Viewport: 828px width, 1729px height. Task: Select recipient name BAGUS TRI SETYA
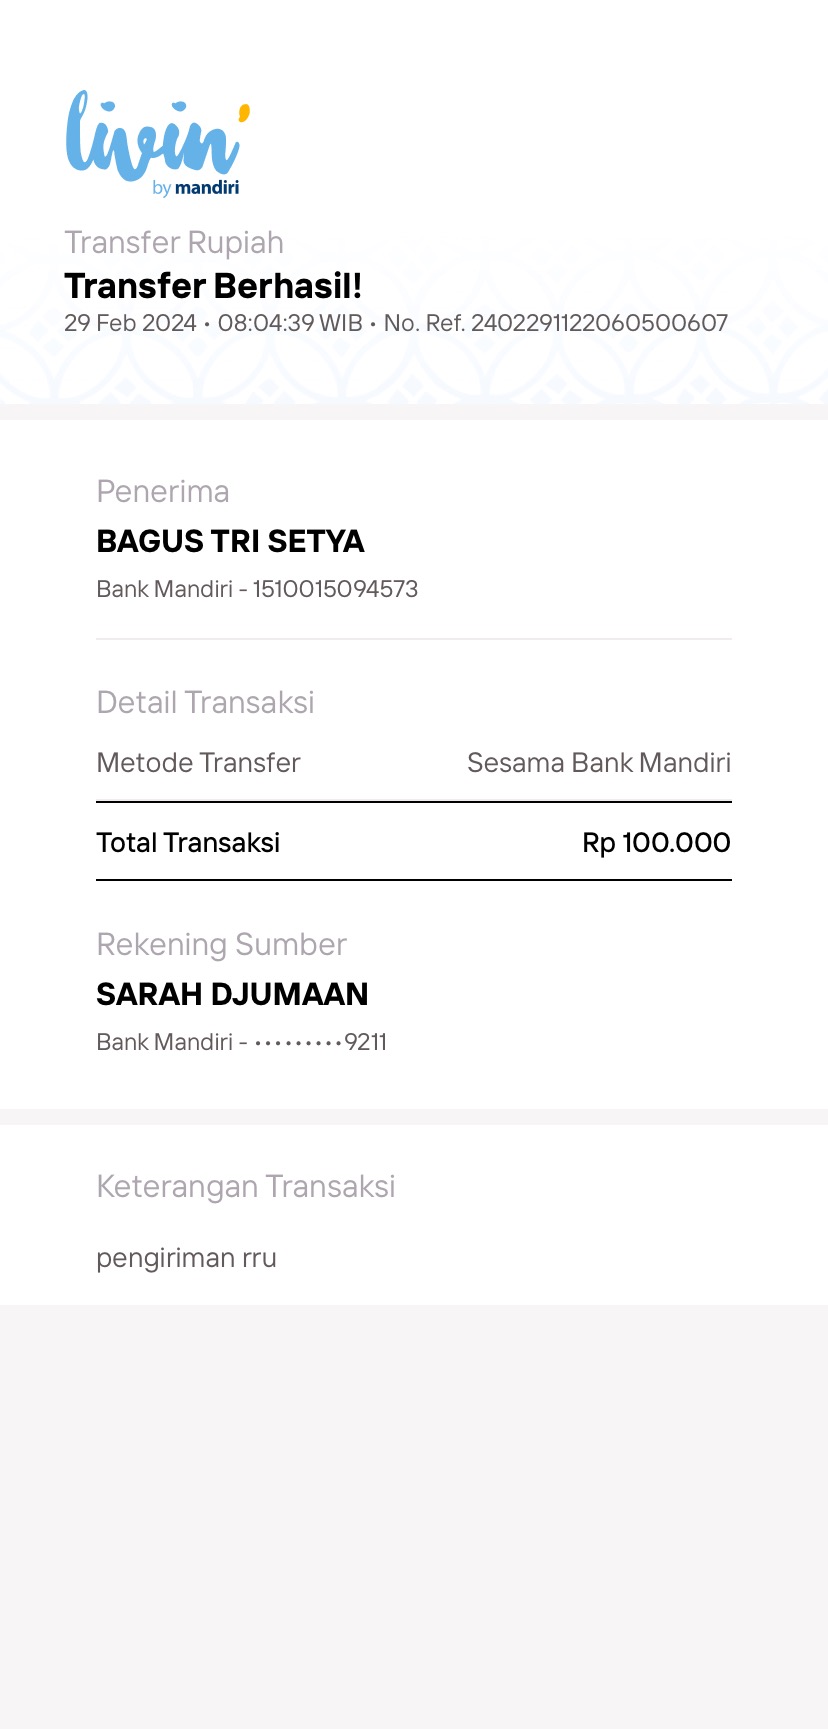(230, 541)
